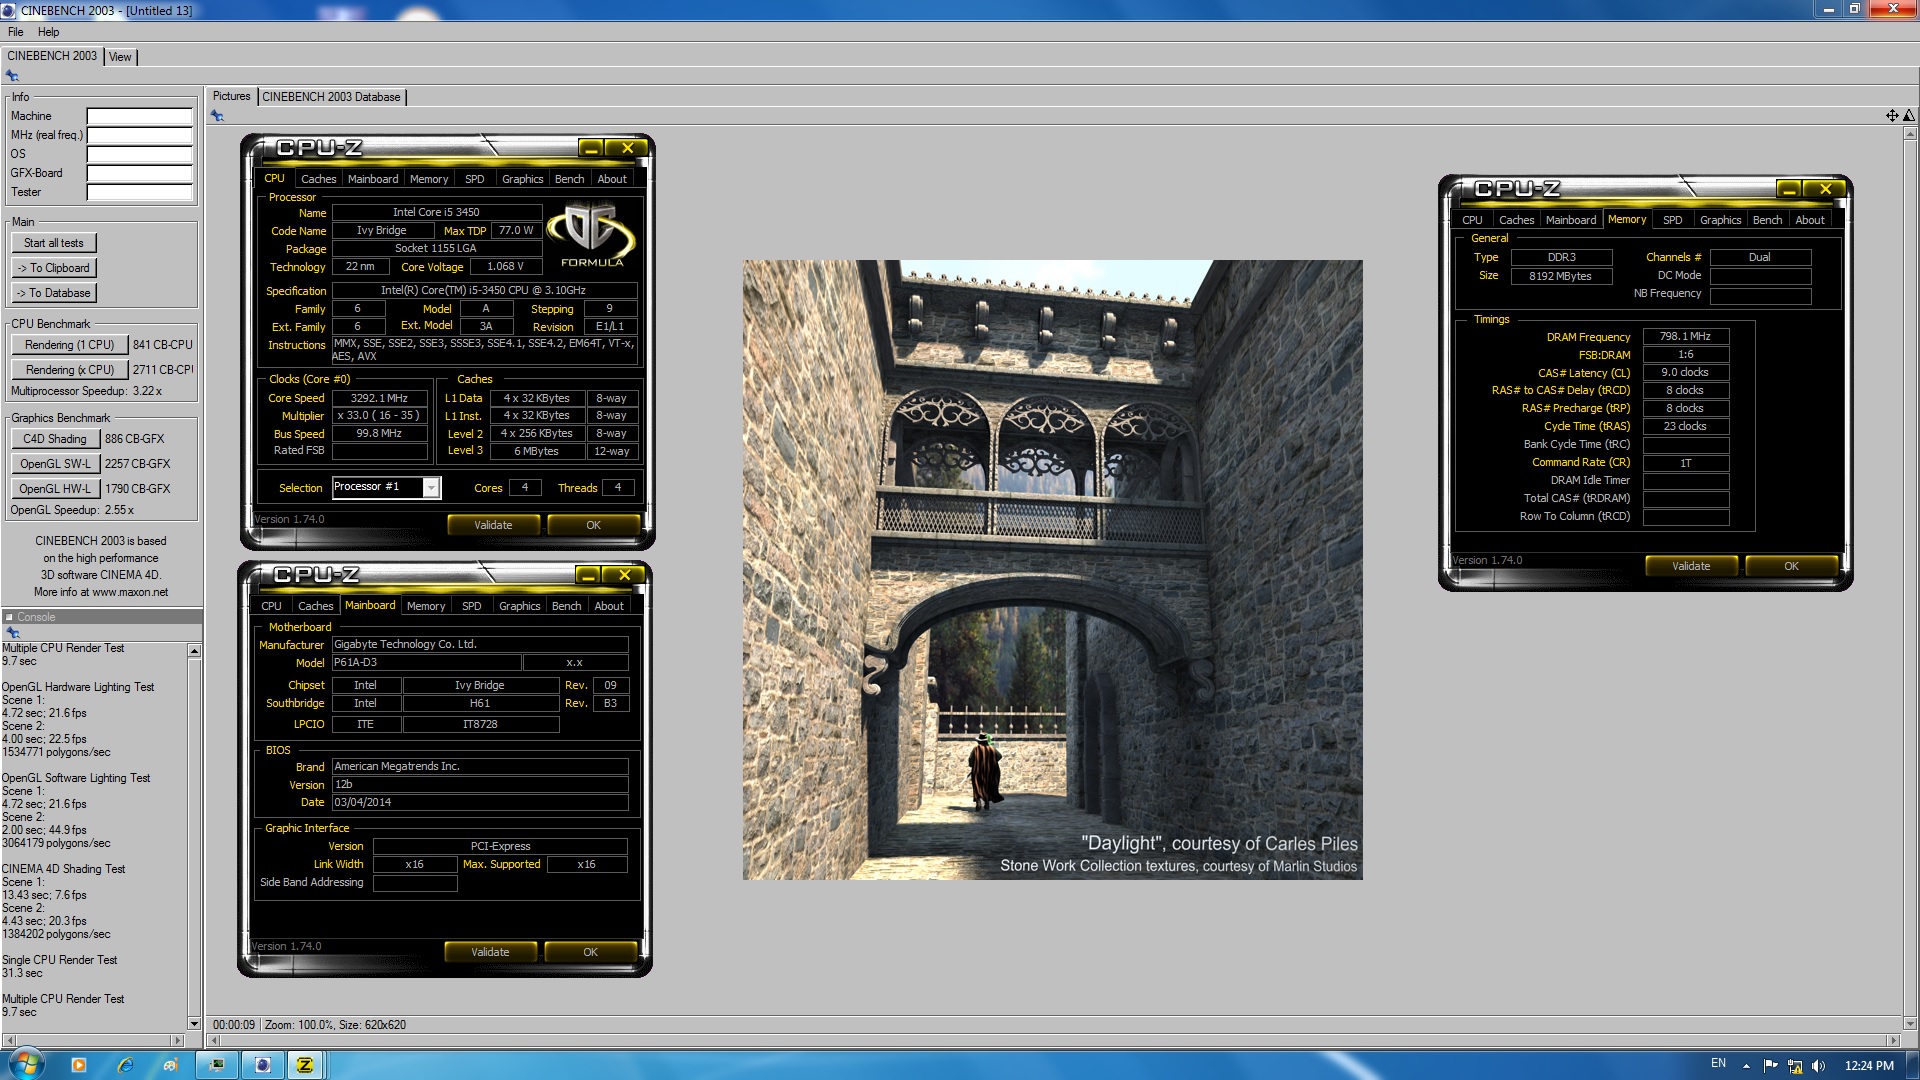The height and width of the screenshot is (1080, 1920).
Task: Run the Rendering (1 CPU) benchmark
Action: [70, 345]
